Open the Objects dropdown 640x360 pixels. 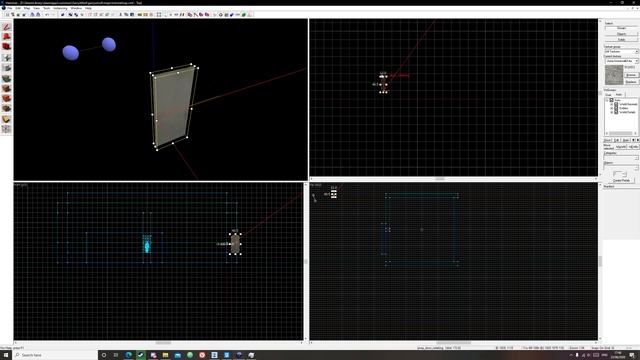pos(621,167)
